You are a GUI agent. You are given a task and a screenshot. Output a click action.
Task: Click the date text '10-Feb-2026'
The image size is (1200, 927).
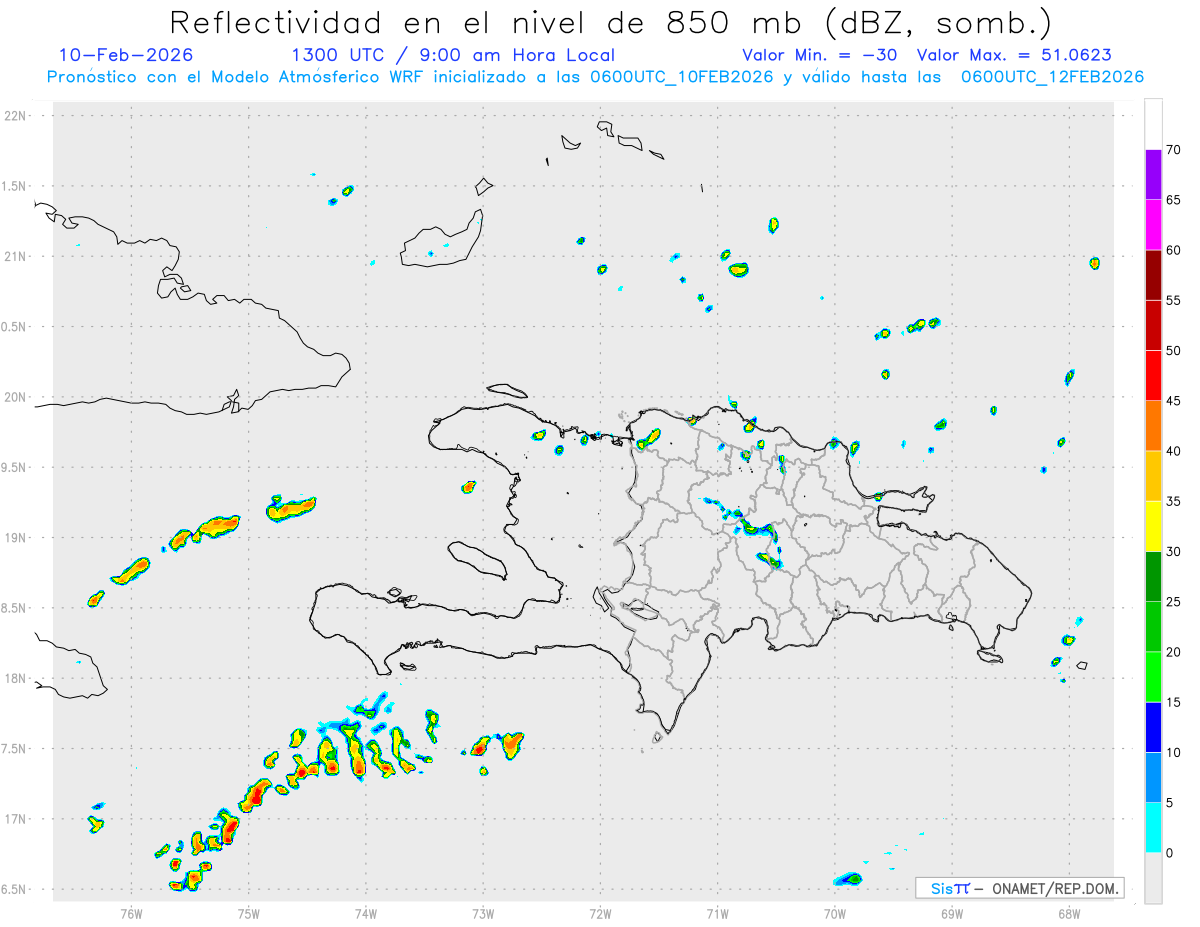tap(126, 55)
